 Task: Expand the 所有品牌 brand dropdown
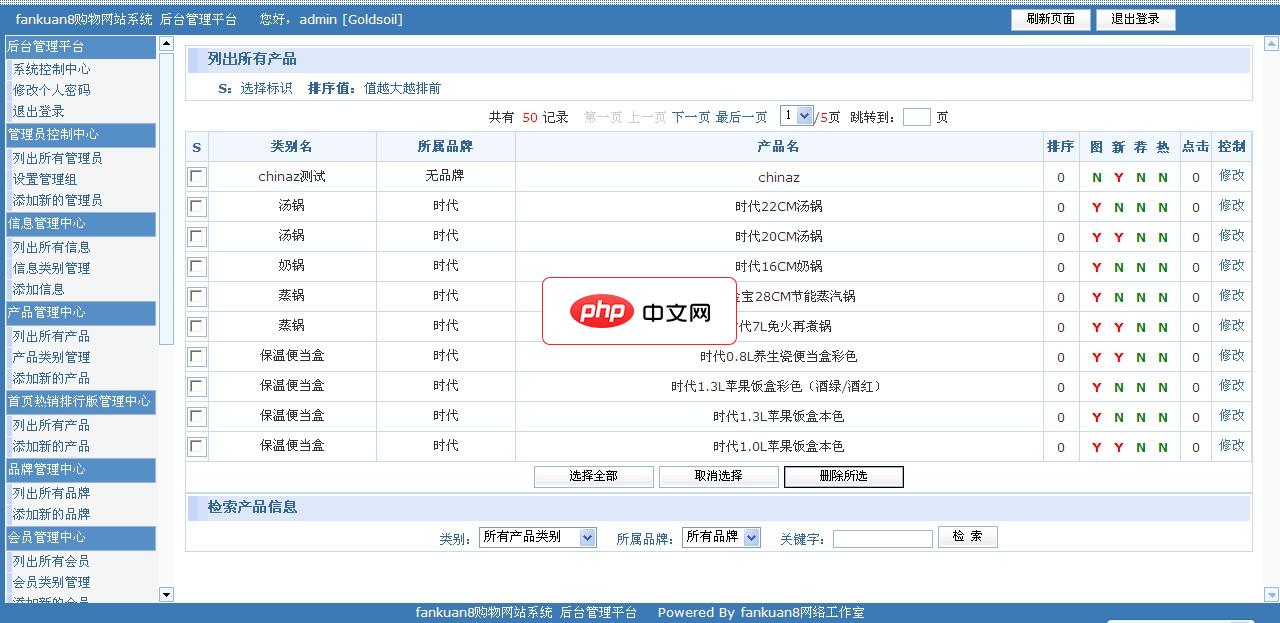click(719, 536)
